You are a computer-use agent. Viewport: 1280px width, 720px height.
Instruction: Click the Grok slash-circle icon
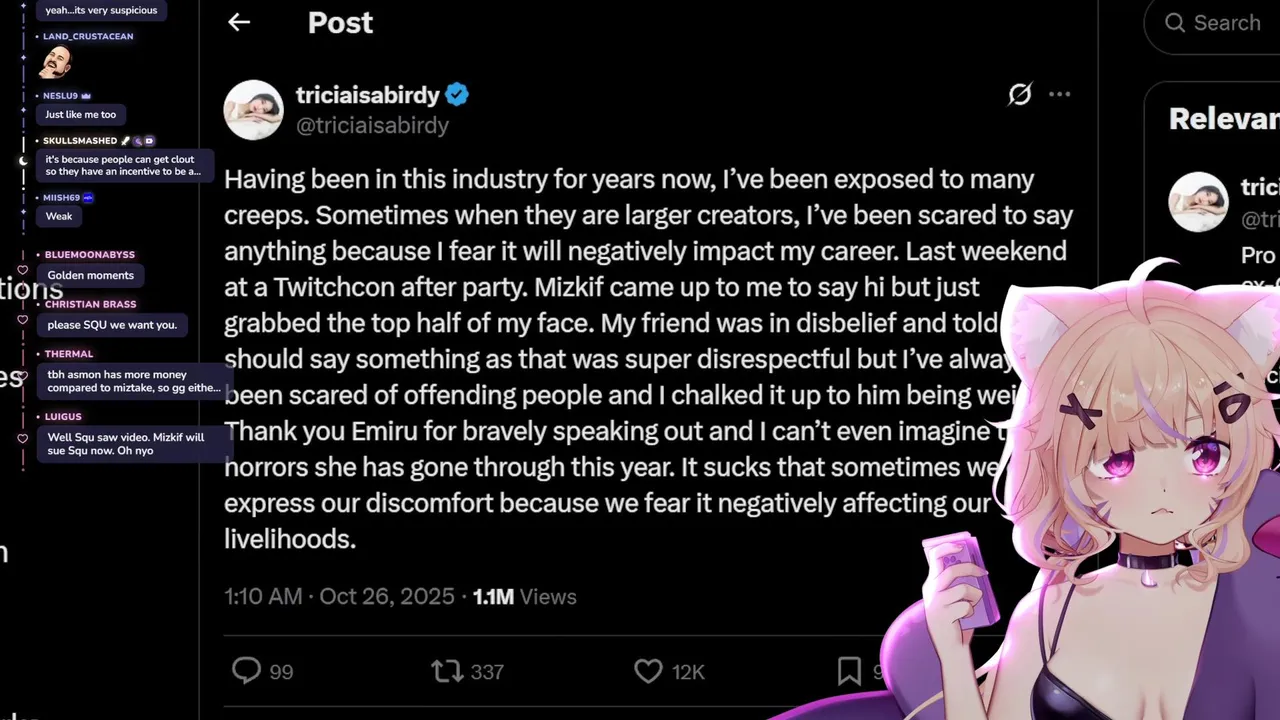click(x=1019, y=95)
